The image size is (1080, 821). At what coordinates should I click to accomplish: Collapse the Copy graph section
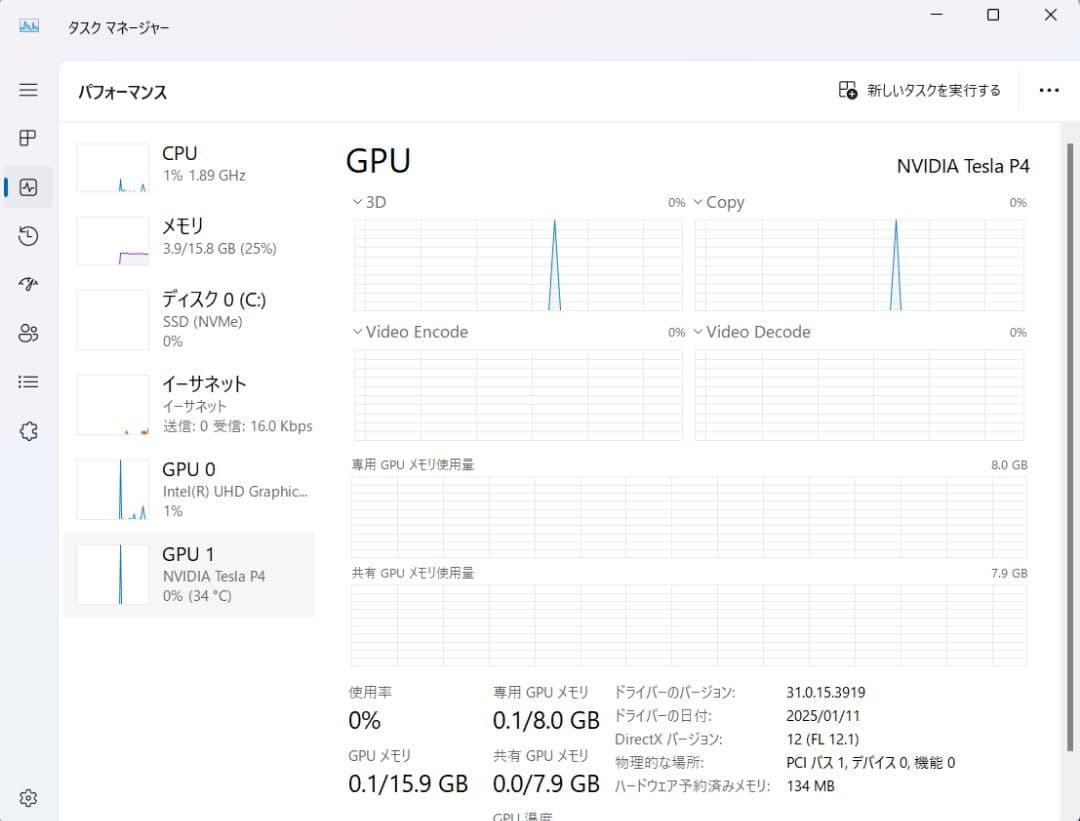pos(698,201)
